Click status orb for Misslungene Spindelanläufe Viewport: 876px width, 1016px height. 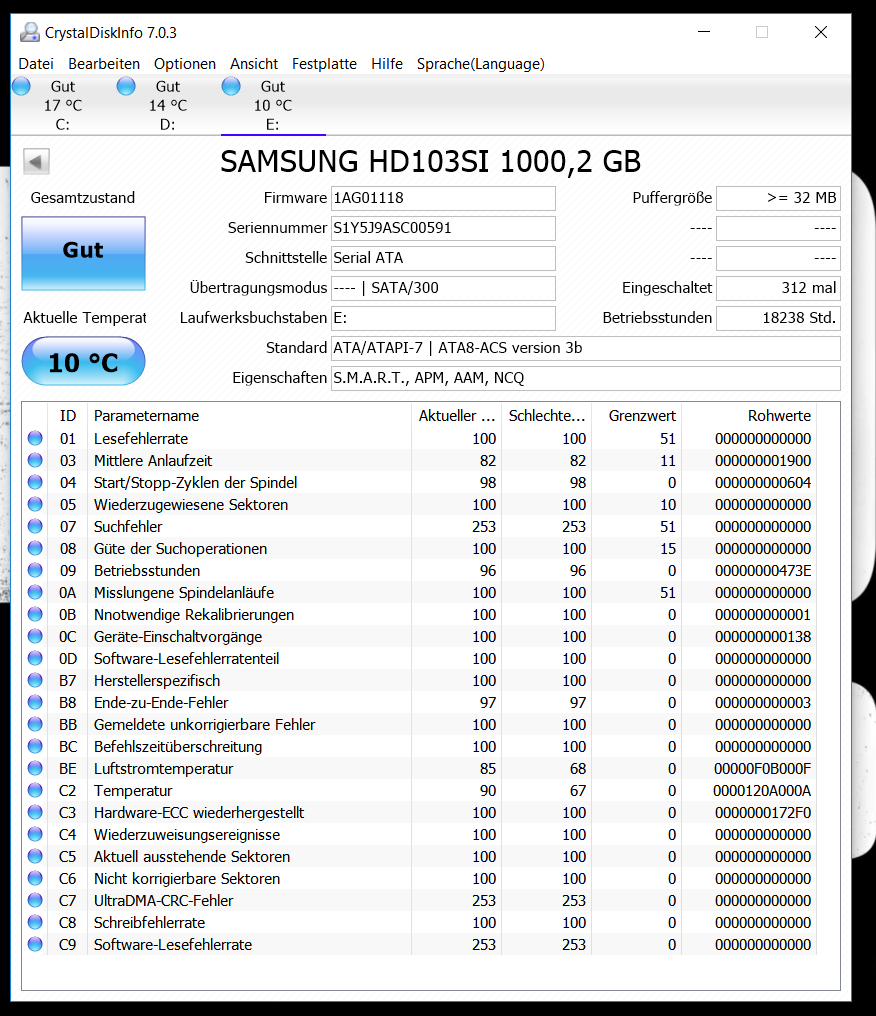click(x=35, y=592)
